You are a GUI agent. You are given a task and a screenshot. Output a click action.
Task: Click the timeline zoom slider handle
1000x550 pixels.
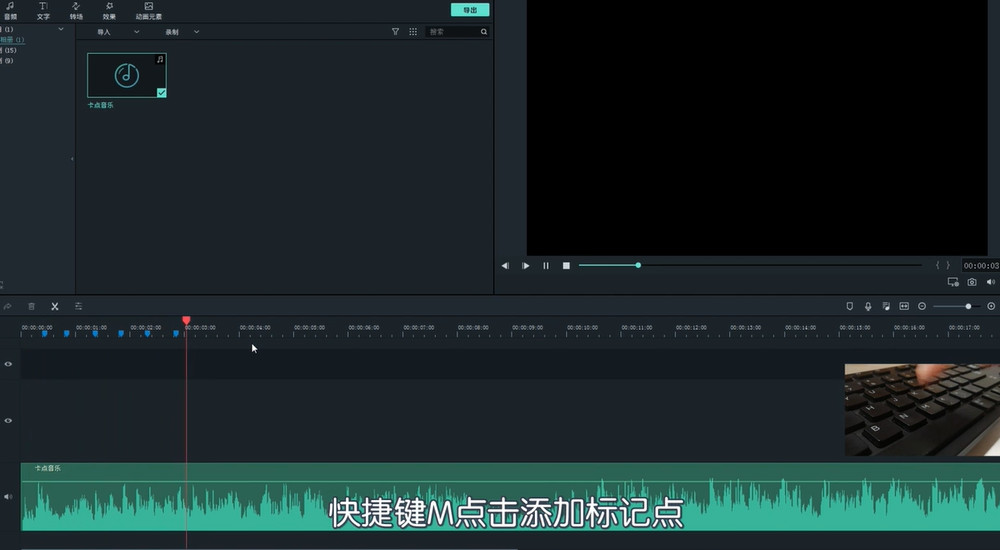pyautogui.click(x=968, y=306)
